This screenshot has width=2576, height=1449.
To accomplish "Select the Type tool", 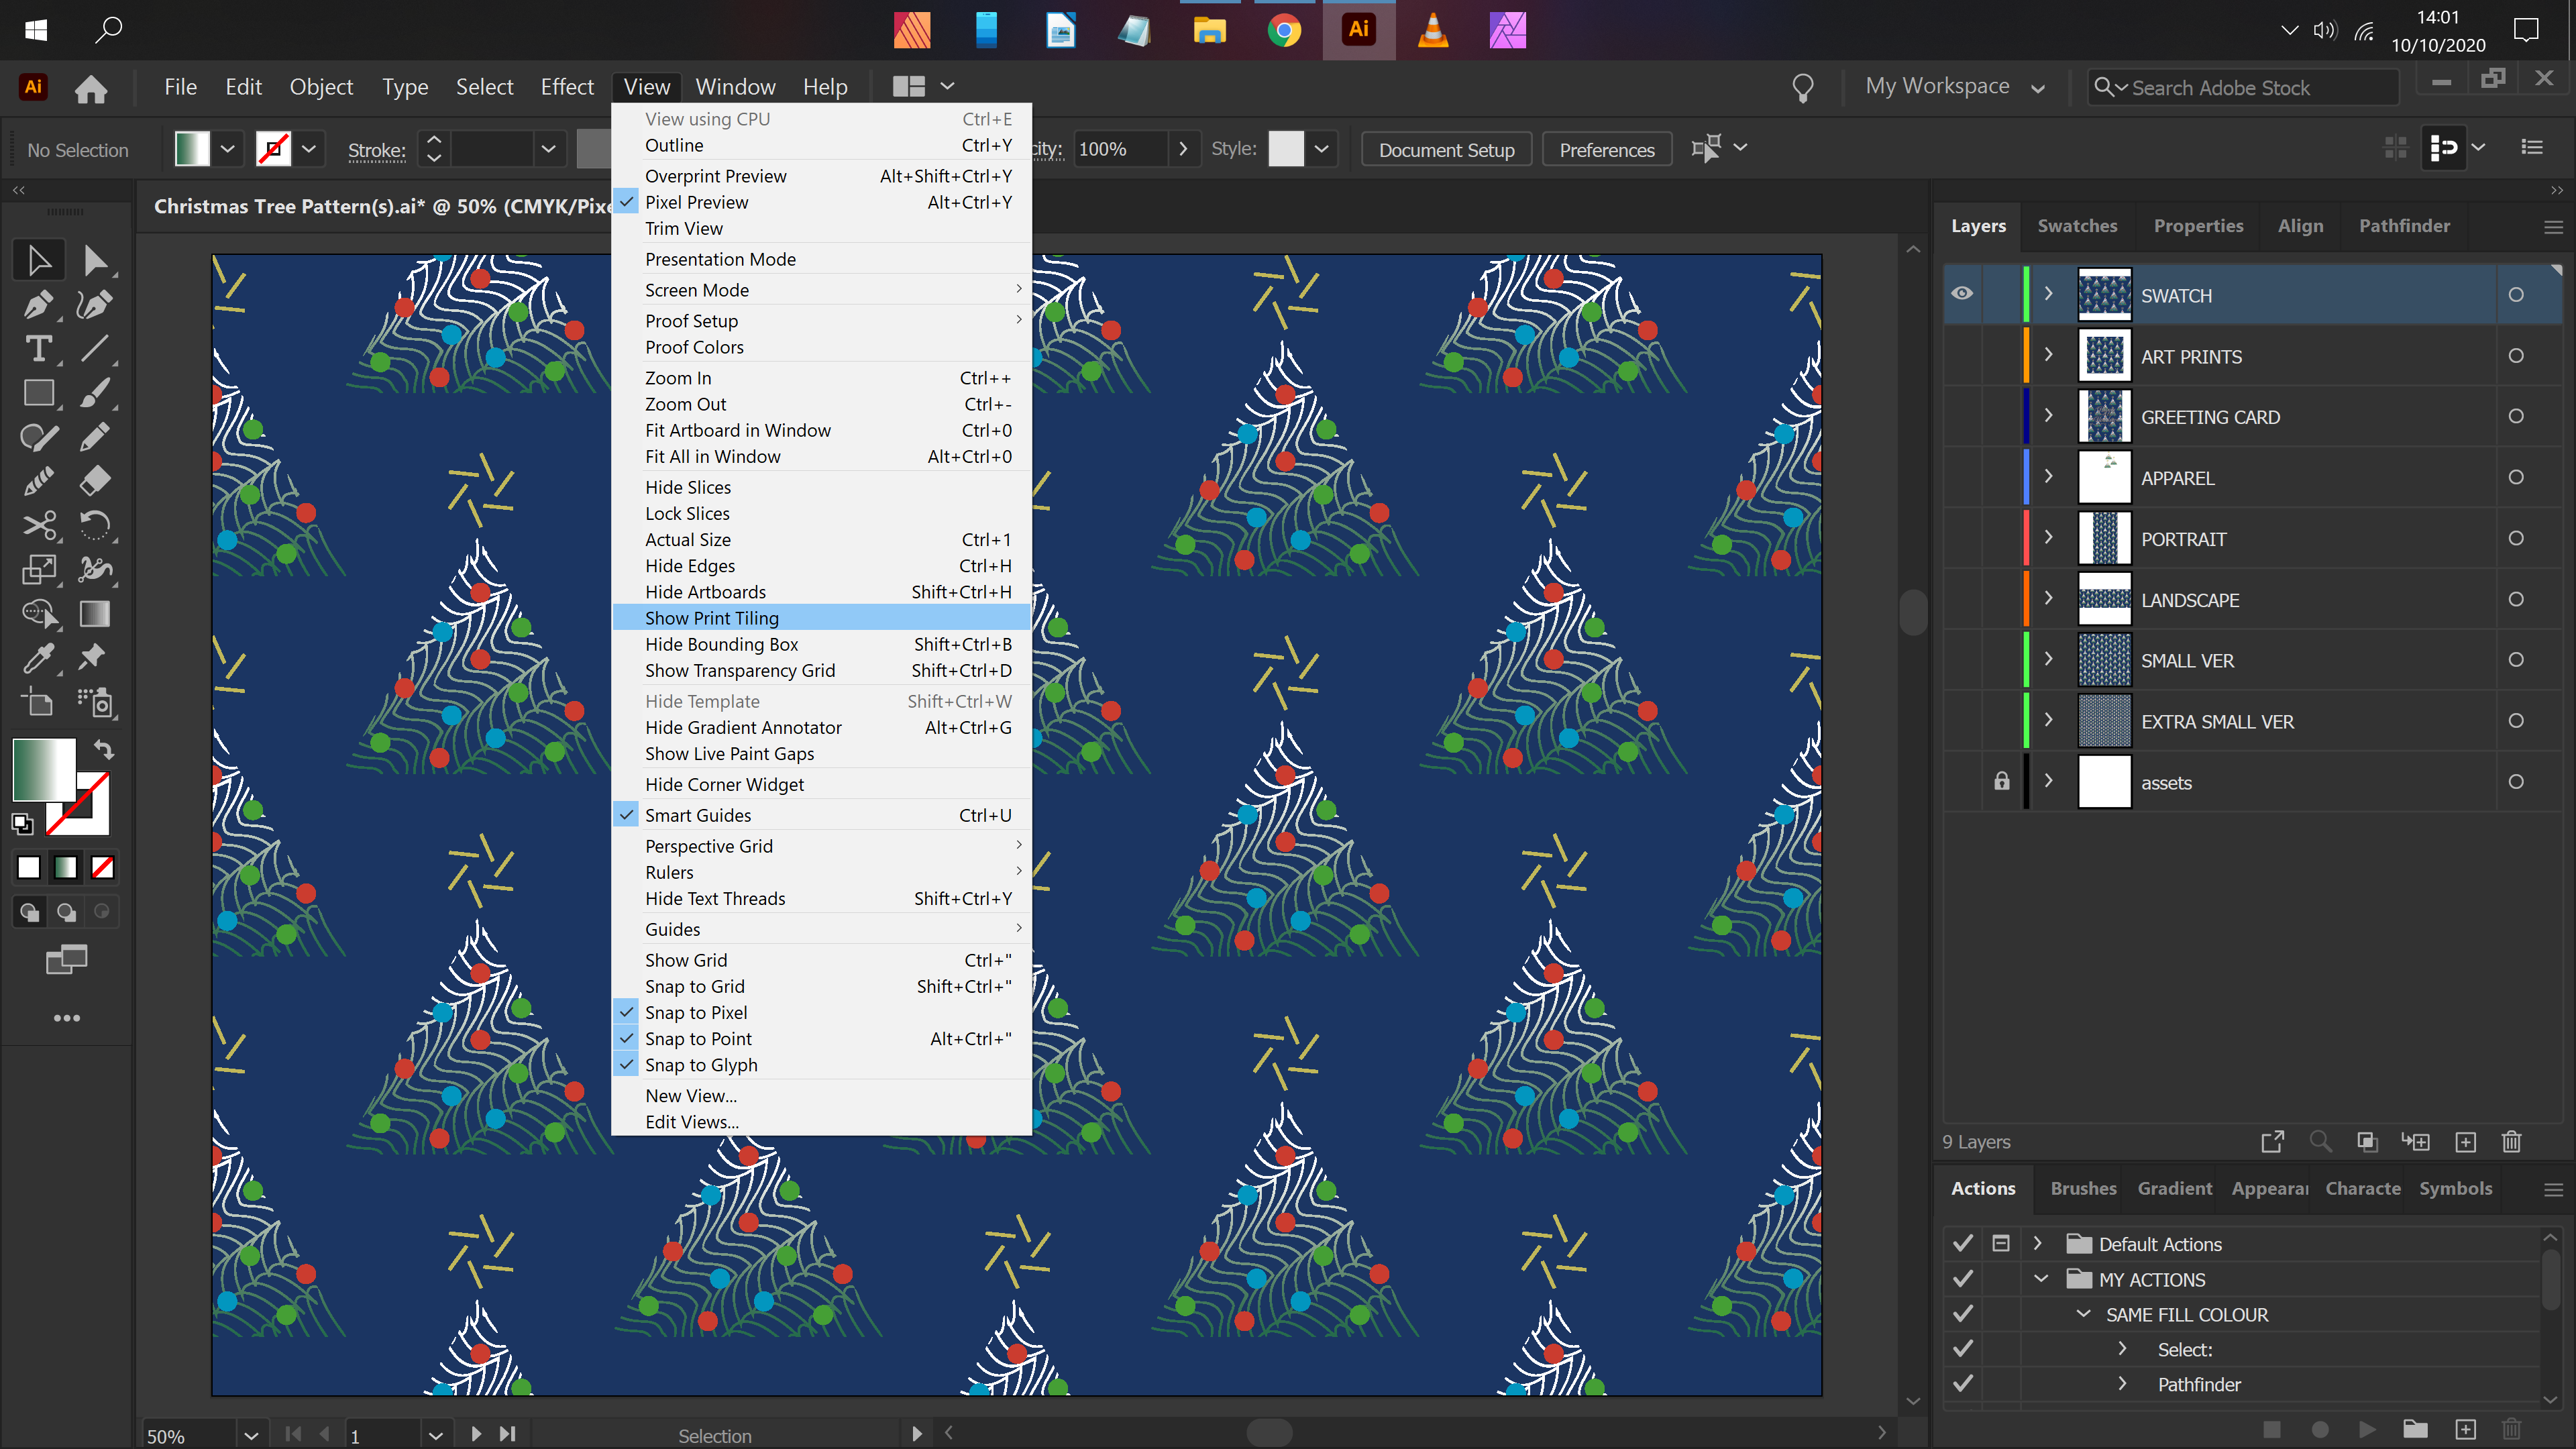I will (x=38, y=349).
